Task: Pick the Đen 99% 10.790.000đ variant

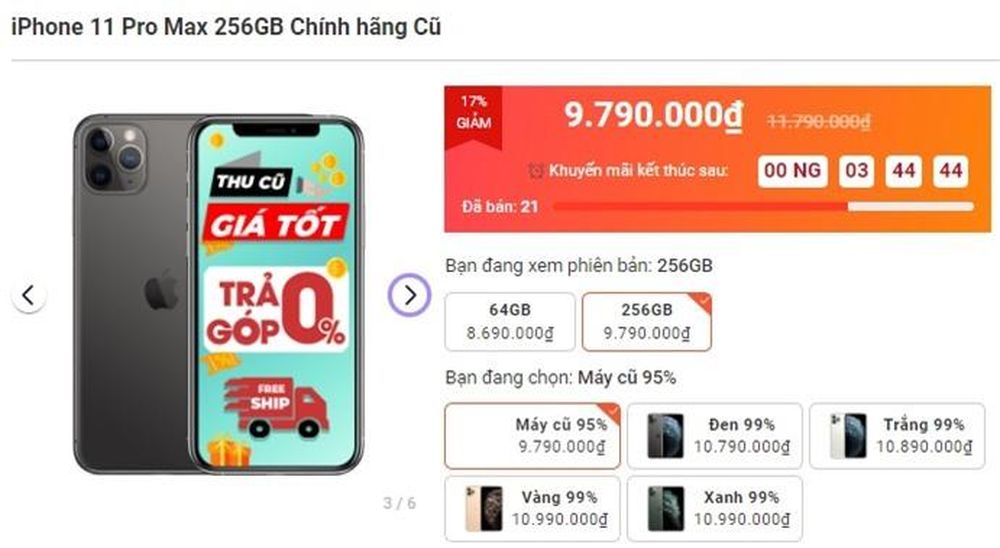Action: (715, 436)
